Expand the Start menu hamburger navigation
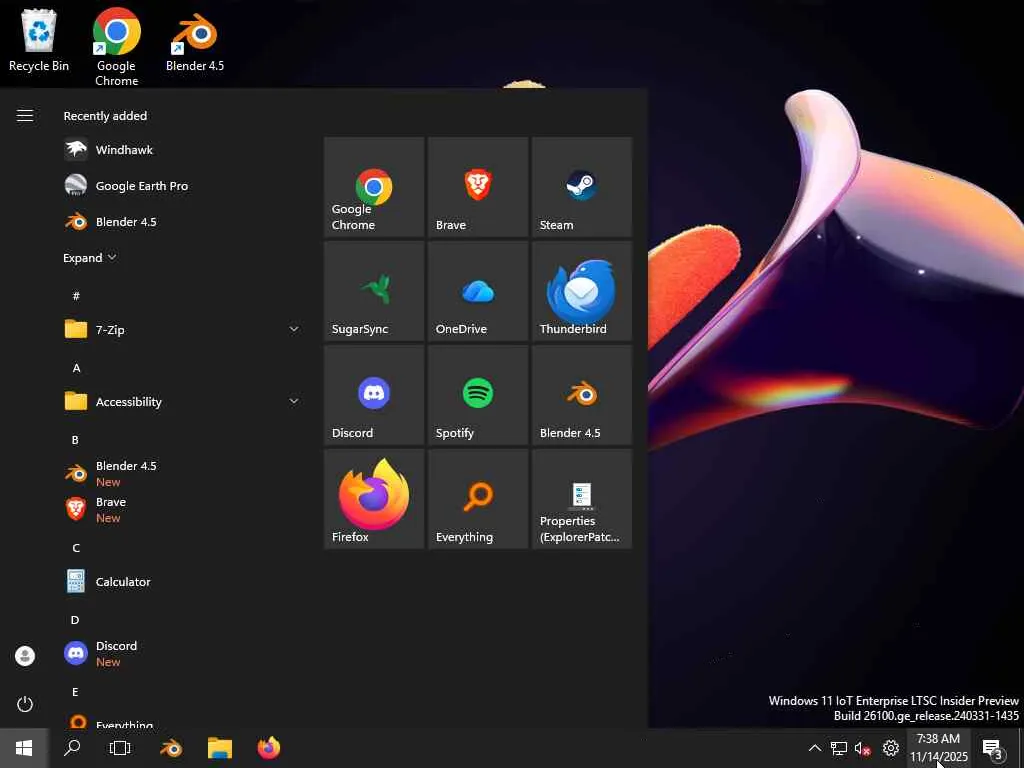 [x=25, y=116]
